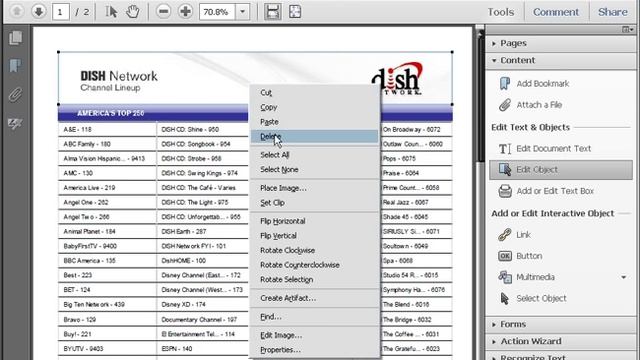Choose Properties... in context menu
Image resolution: width=640 pixels, height=360 pixels.
click(314, 350)
